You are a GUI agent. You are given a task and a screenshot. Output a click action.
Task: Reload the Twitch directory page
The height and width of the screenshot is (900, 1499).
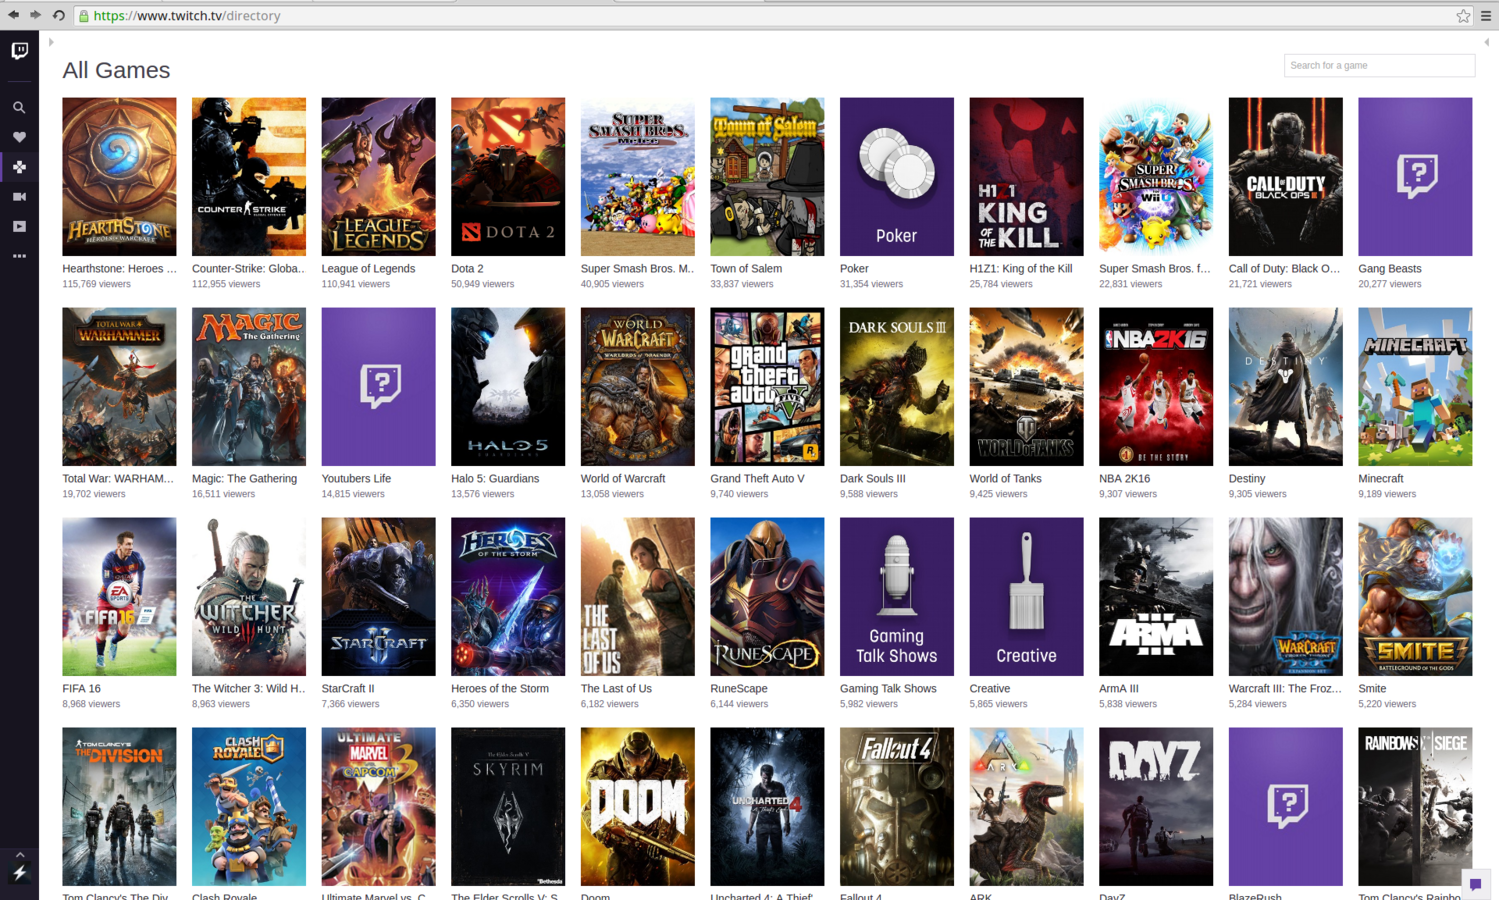click(59, 15)
